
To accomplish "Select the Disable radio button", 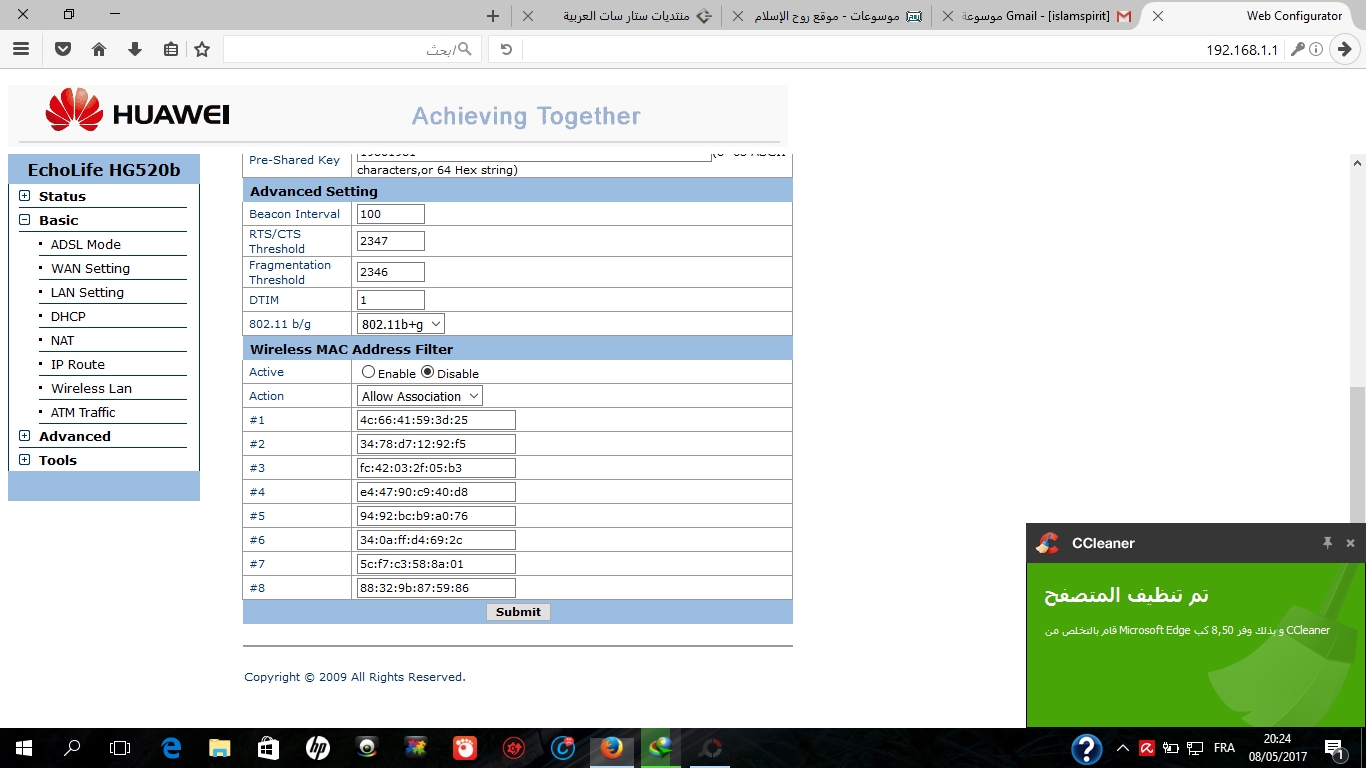I will [x=428, y=372].
